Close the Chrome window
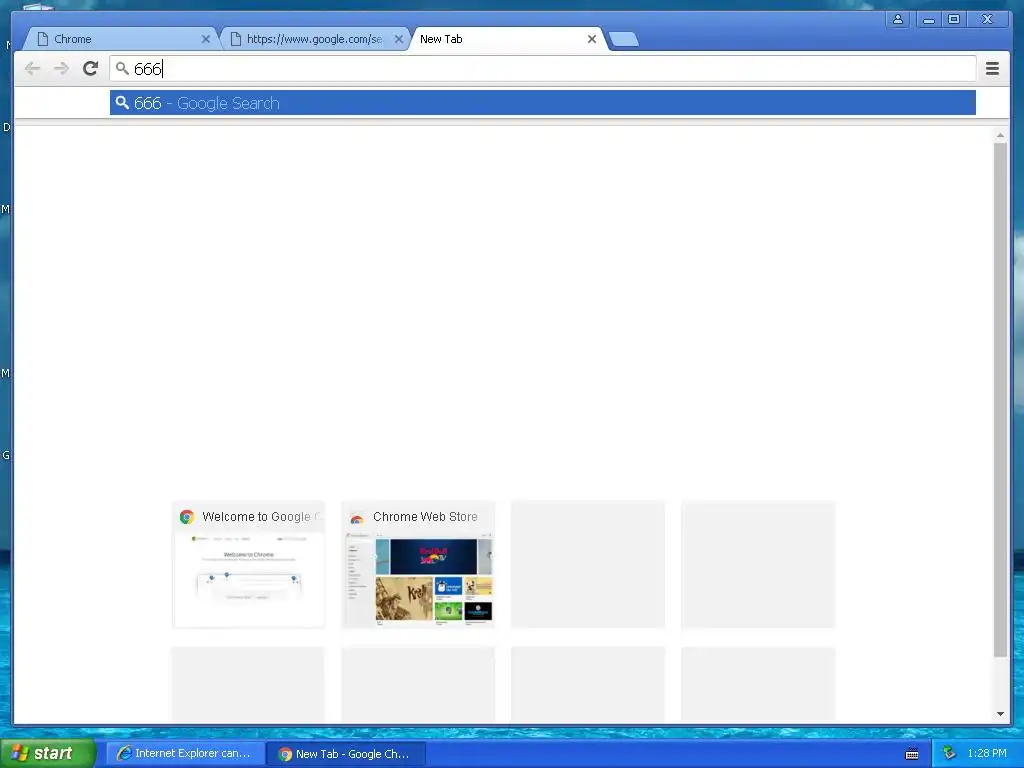 coord(987,19)
